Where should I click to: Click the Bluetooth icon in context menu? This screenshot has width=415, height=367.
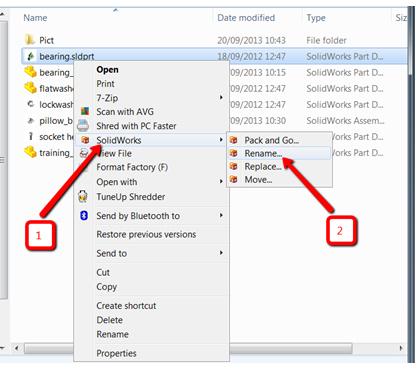tap(84, 215)
